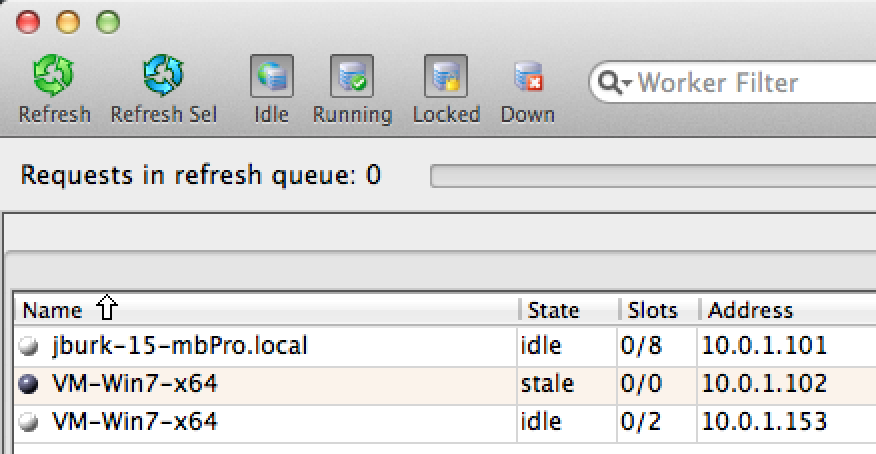This screenshot has height=454, width=876.
Task: Click the status dot of idle VM-Win7-x64
Action: (30, 422)
